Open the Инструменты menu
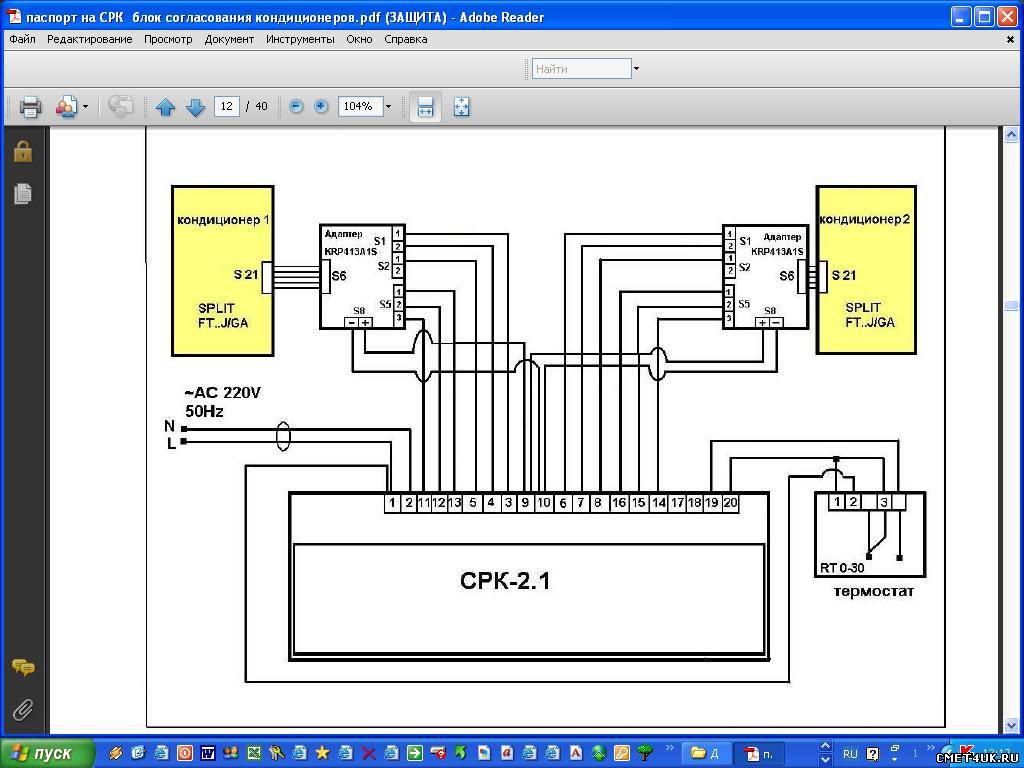Screen dimensions: 1024x768 click(x=300, y=39)
